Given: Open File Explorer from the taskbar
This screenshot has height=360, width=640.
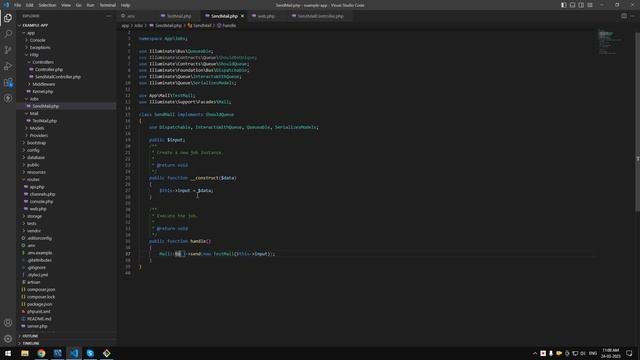Looking at the screenshot, I should [x=25, y=353].
